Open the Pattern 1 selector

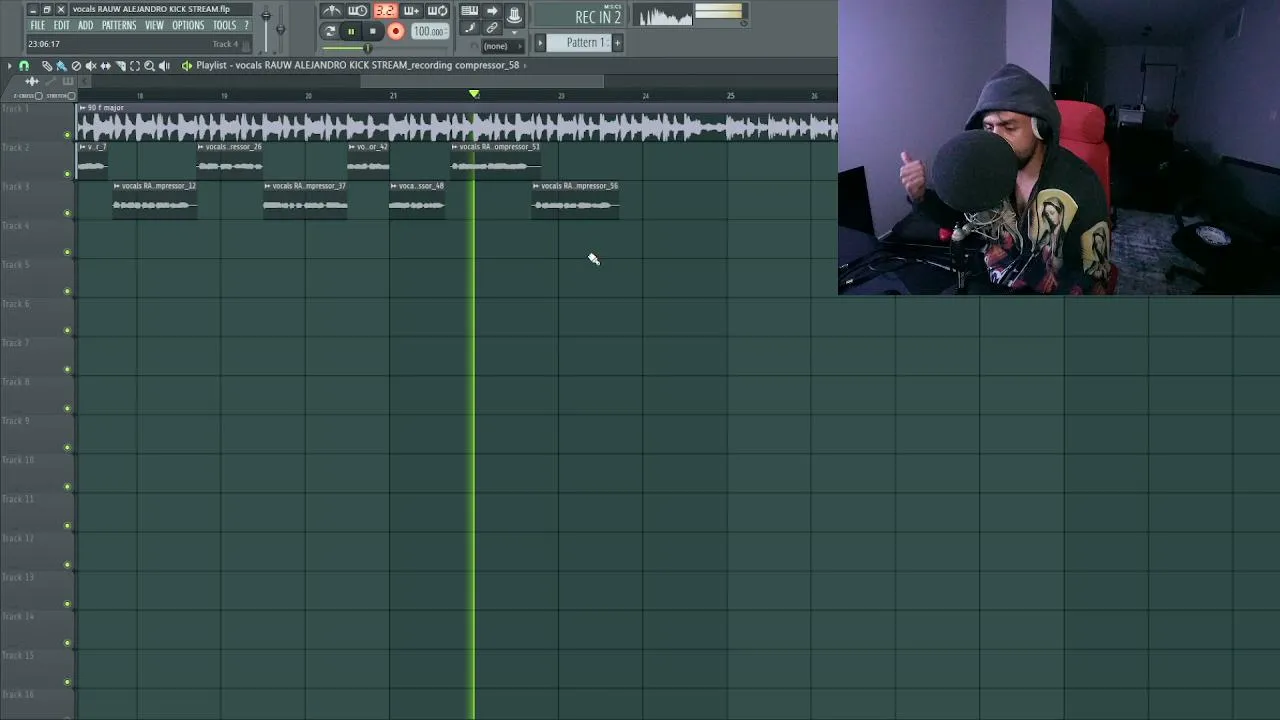[585, 43]
